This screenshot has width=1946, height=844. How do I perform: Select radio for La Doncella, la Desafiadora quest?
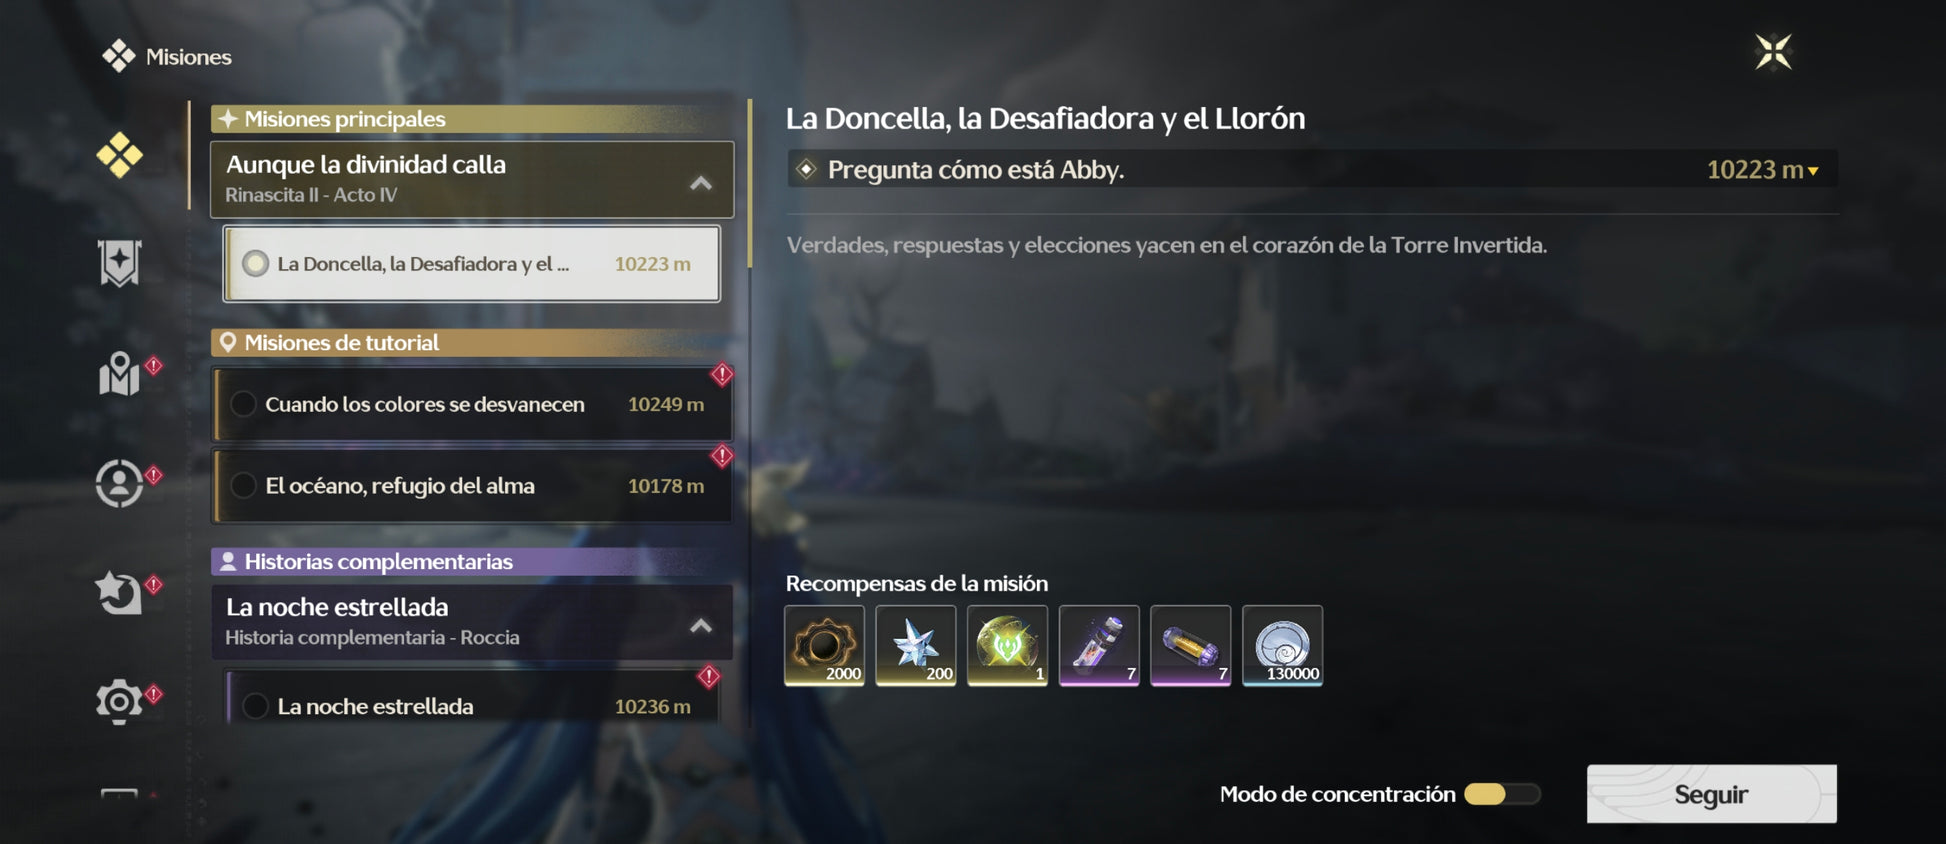click(256, 264)
